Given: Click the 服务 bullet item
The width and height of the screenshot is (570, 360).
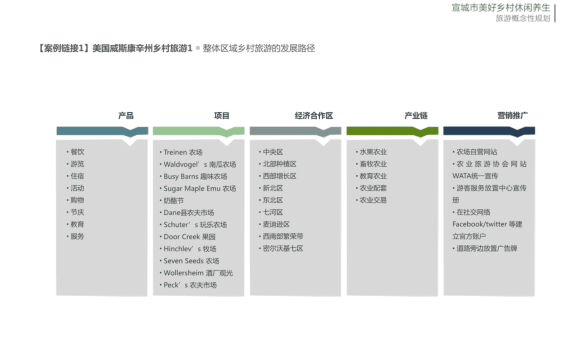Looking at the screenshot, I should pyautogui.click(x=77, y=236).
